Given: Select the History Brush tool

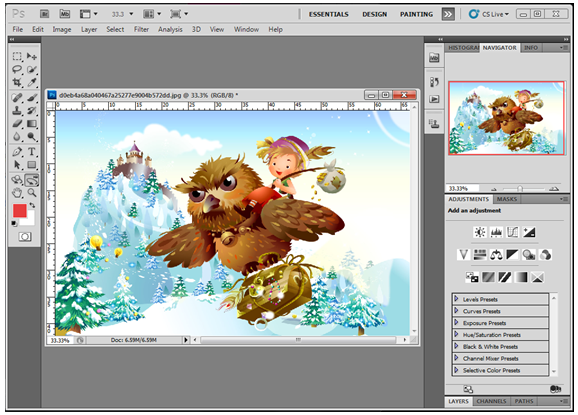Looking at the screenshot, I should [x=32, y=111].
